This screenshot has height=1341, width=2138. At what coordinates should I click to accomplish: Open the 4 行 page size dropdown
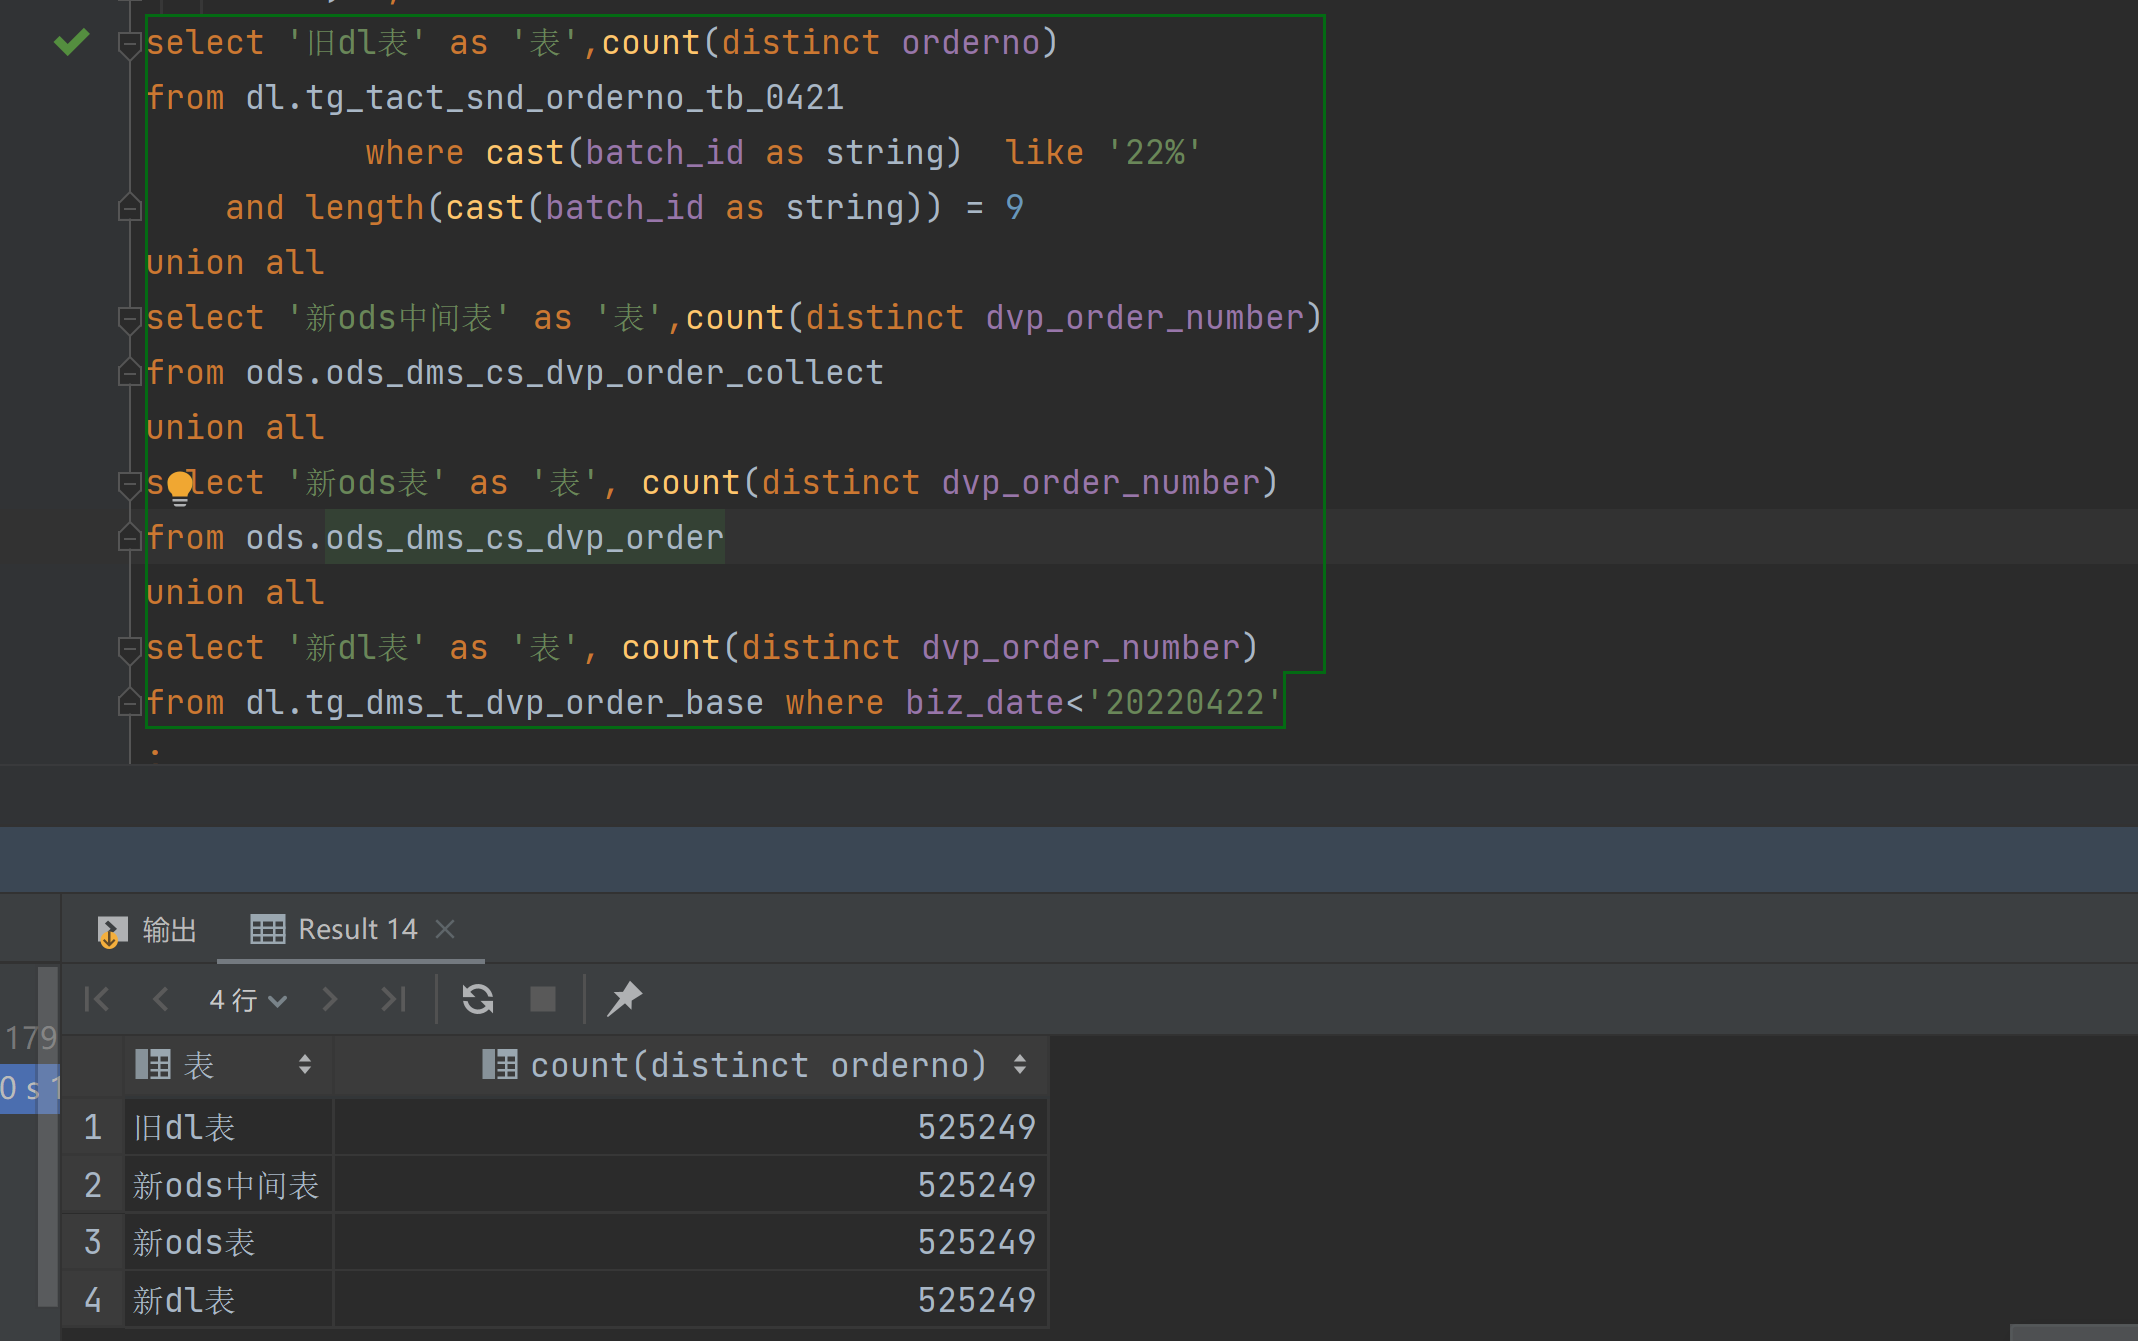[x=248, y=999]
